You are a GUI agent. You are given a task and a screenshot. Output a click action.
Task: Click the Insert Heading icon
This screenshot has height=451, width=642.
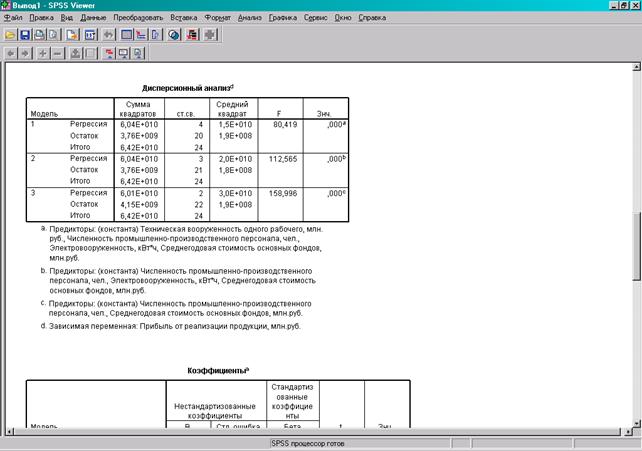click(109, 53)
